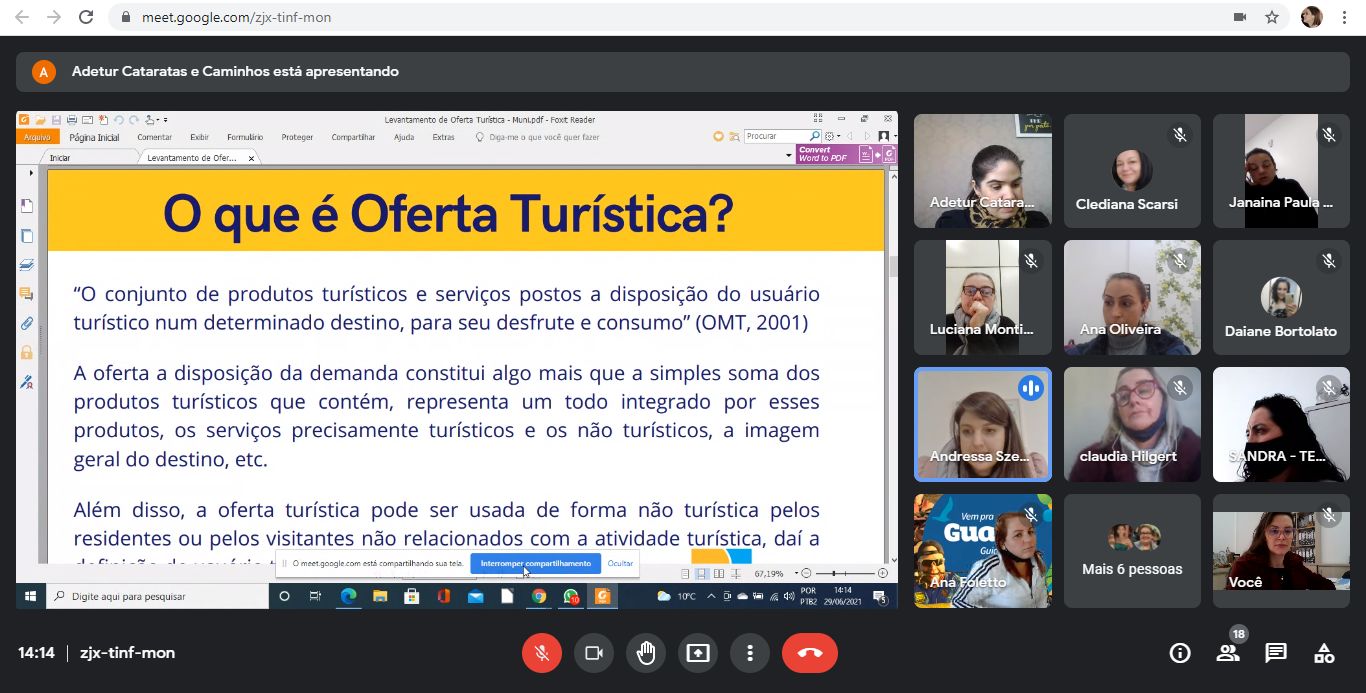This screenshot has height=693, width=1366.
Task: Open meeting details info icon
Action: click(x=1180, y=653)
